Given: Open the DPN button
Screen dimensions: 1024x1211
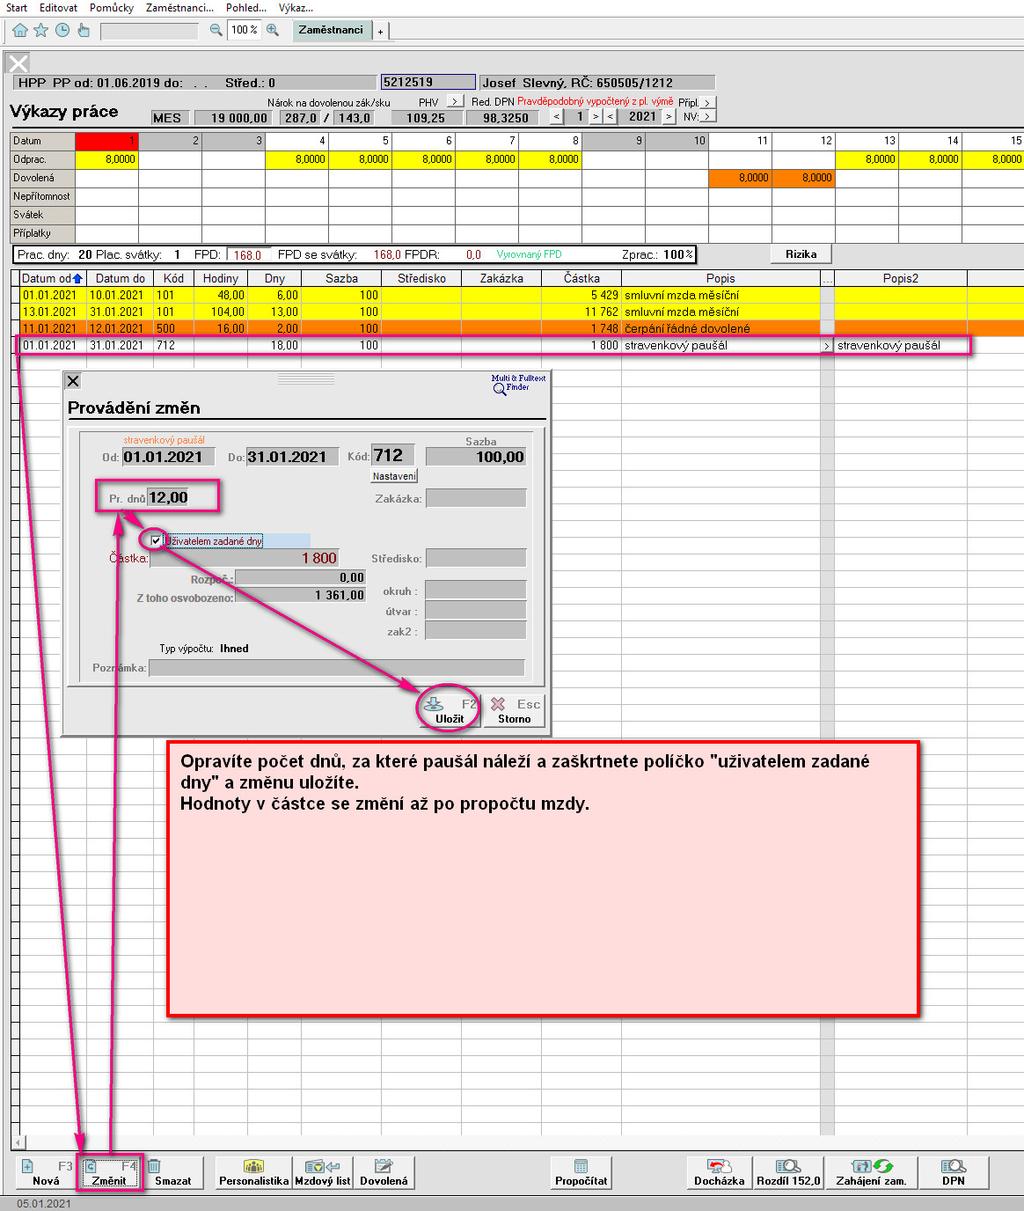Looking at the screenshot, I should (953, 1172).
